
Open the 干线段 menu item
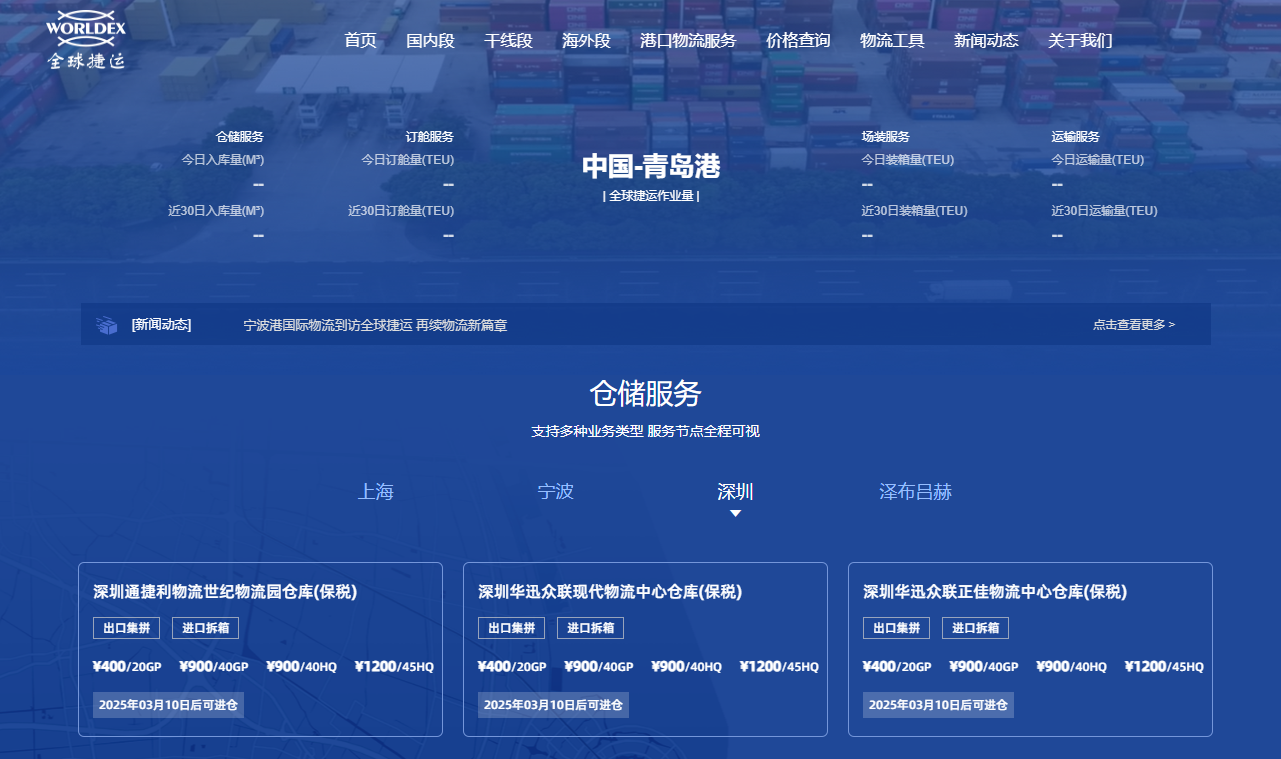[x=508, y=41]
